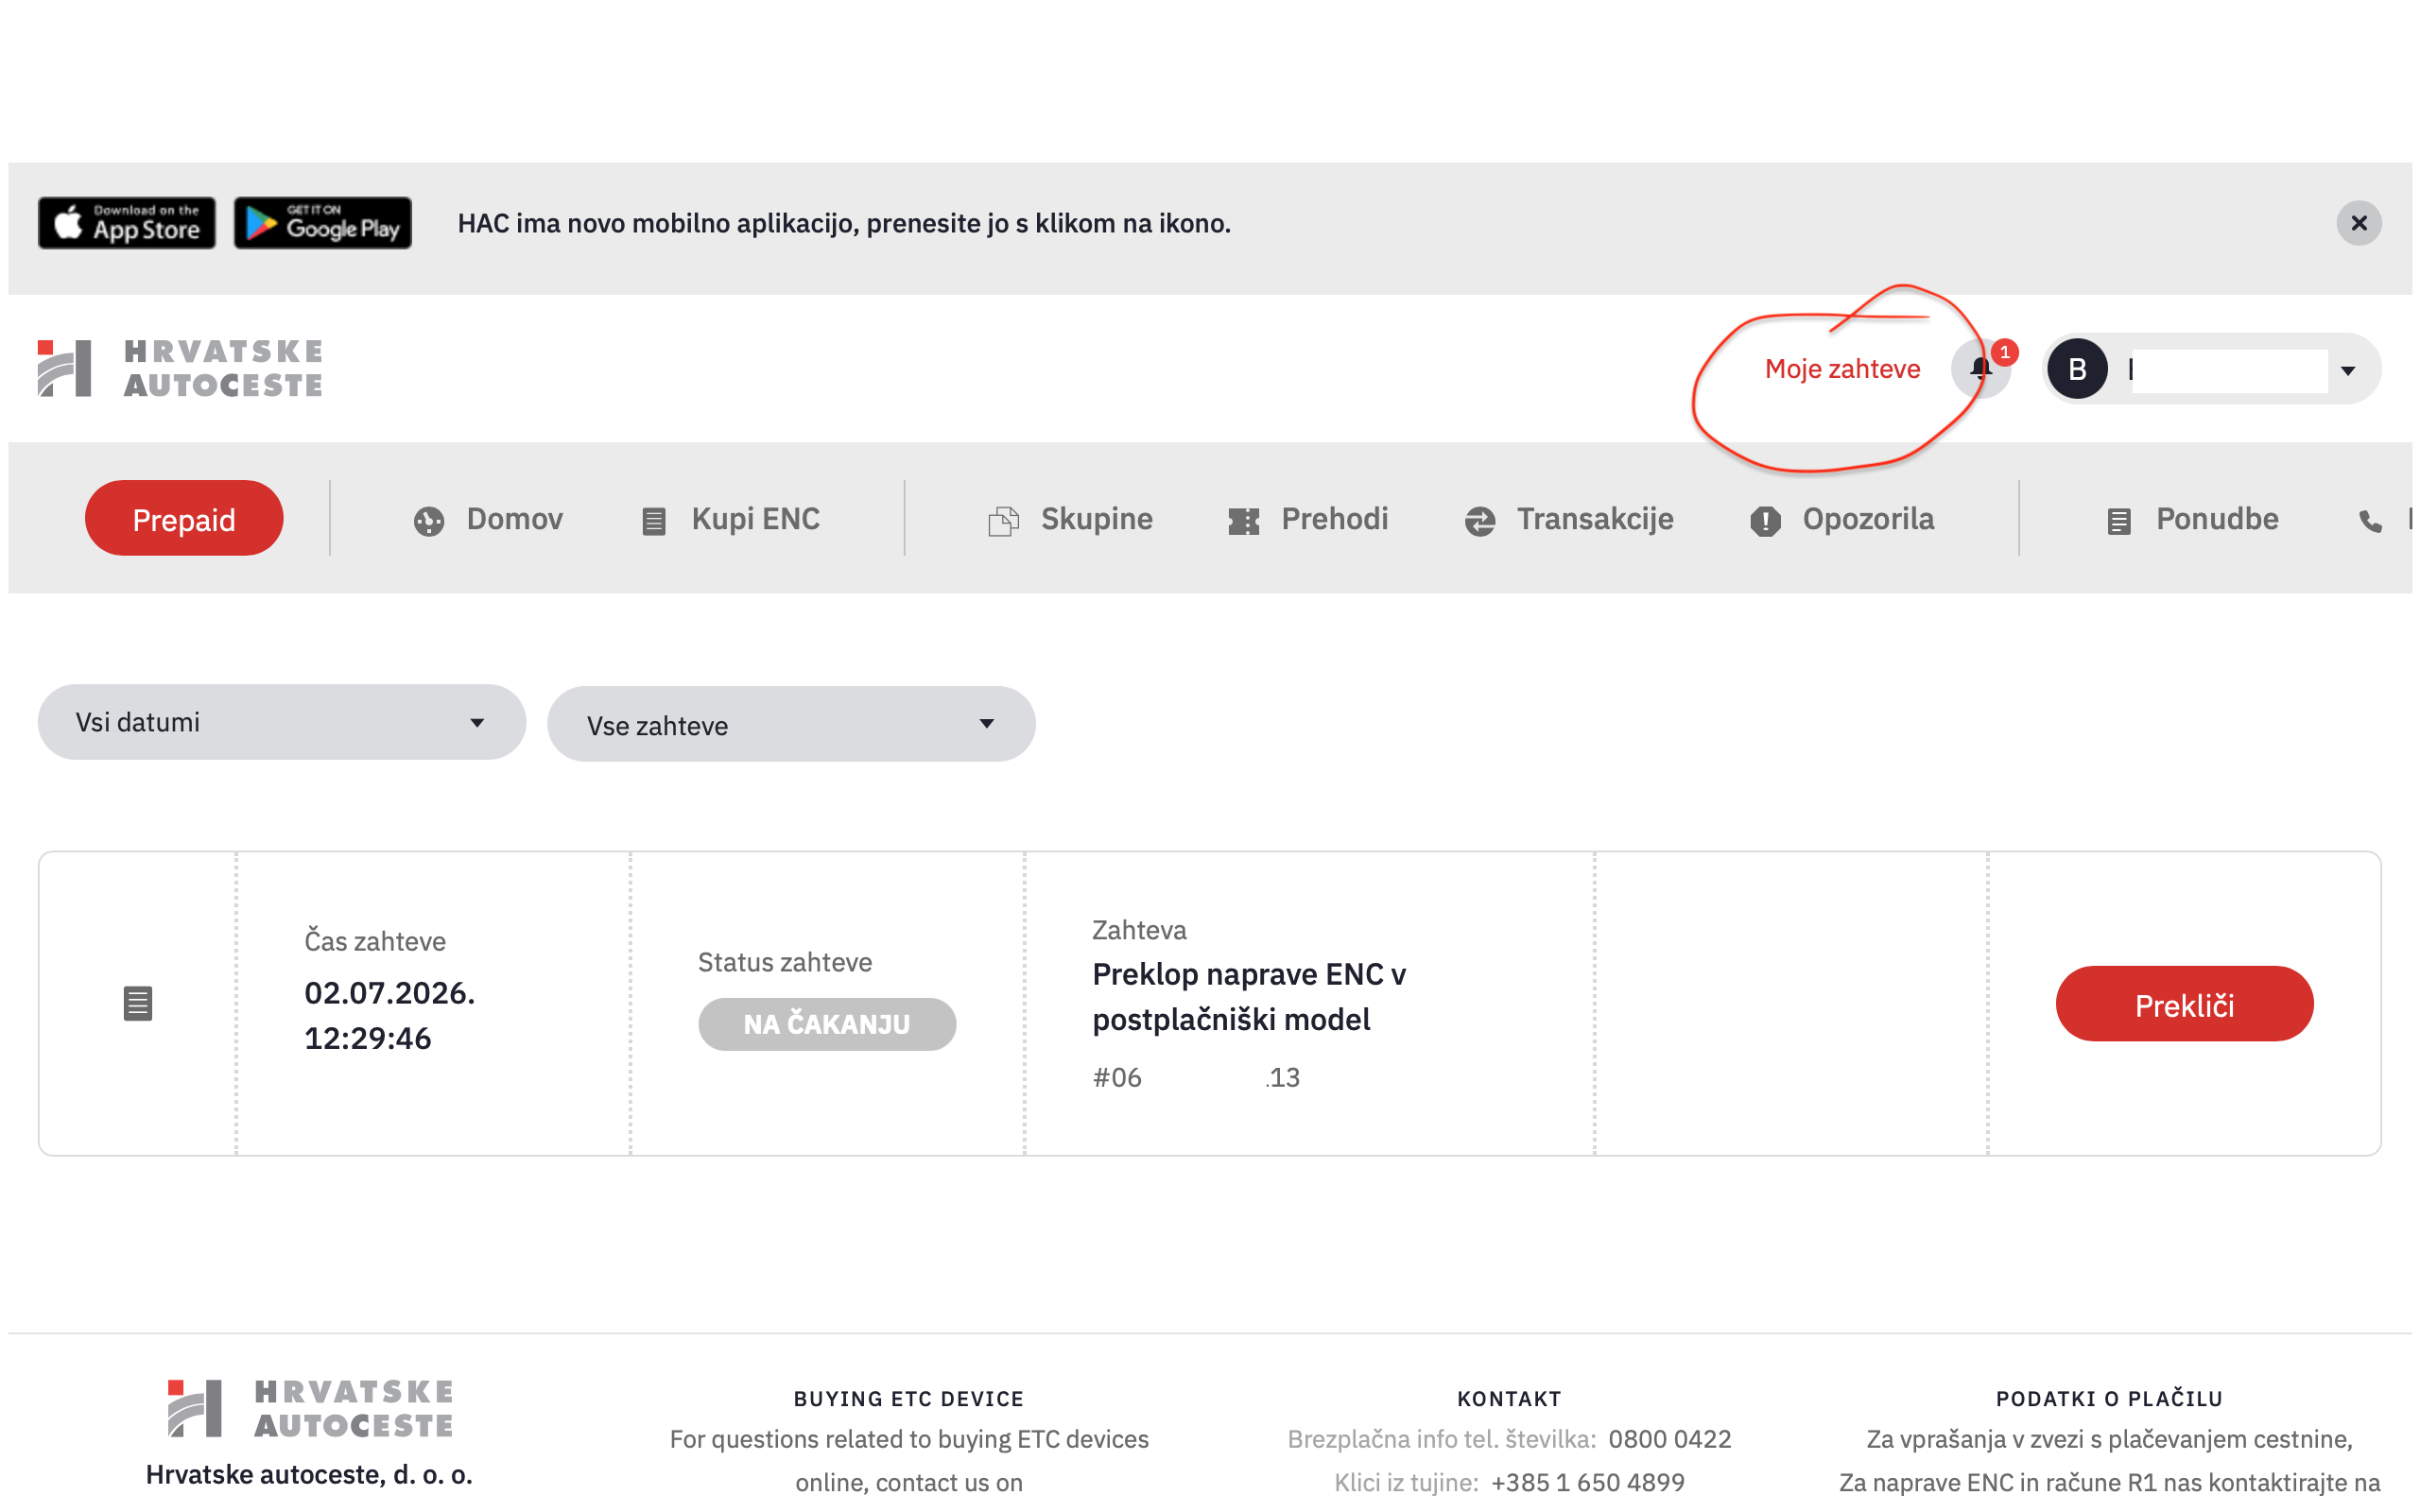The height and width of the screenshot is (1512, 2420).
Task: Open the Kupi ENC menu item
Action: tap(730, 519)
